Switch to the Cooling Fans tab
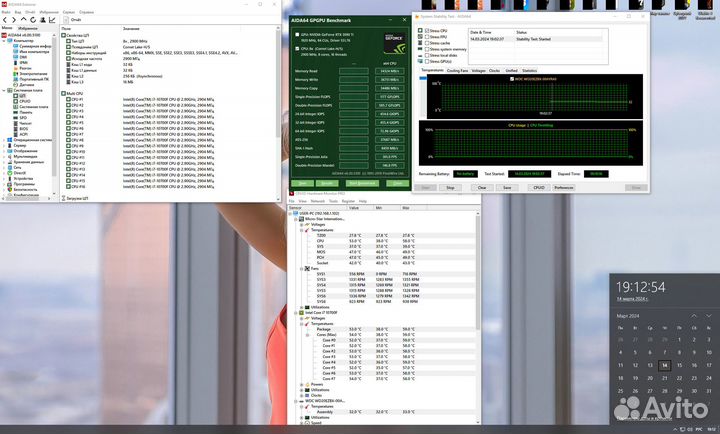Image resolution: width=720 pixels, height=434 pixels. pos(457,71)
